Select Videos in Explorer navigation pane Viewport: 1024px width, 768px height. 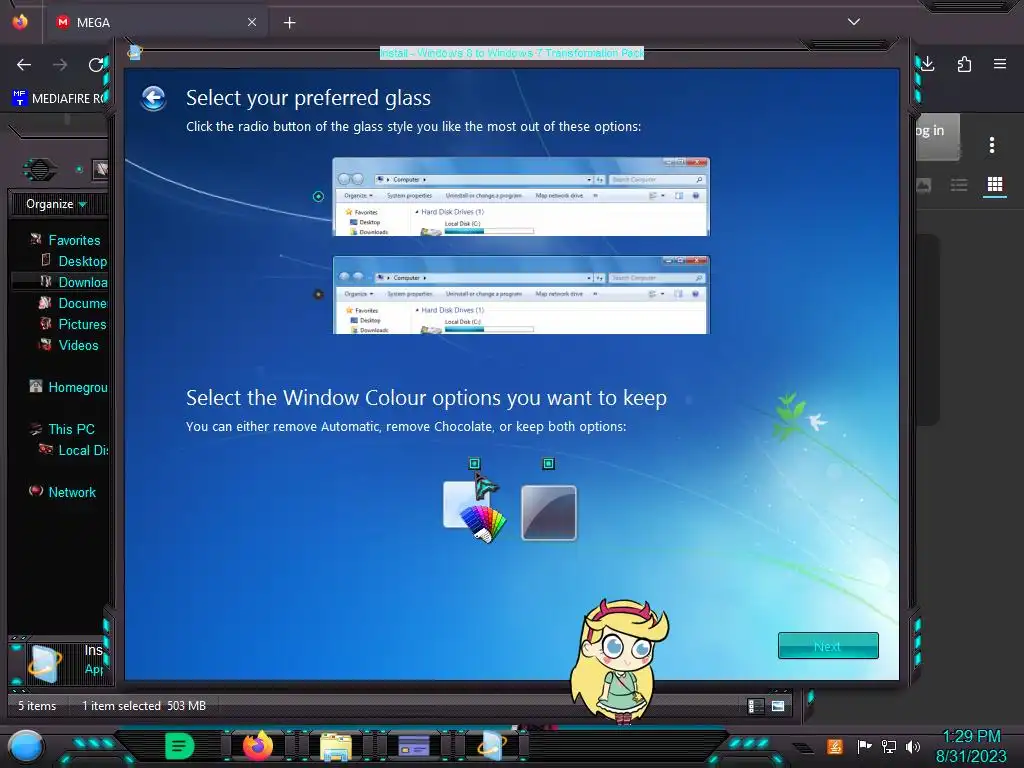coord(78,345)
